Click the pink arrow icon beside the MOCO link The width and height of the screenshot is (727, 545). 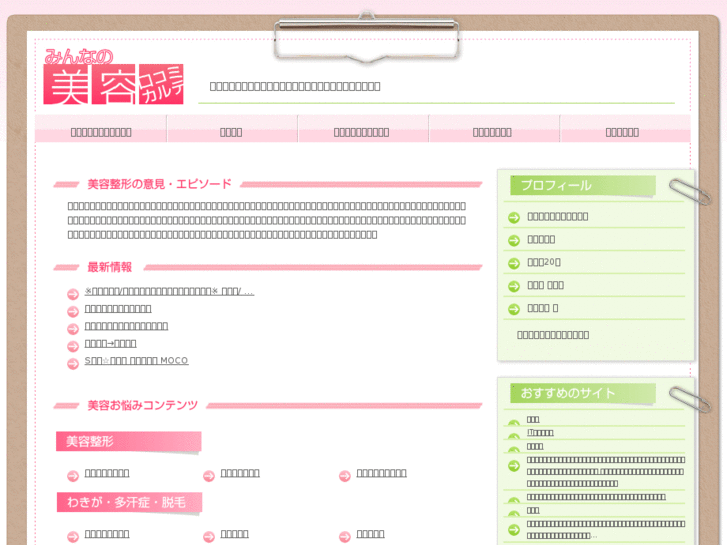click(x=73, y=364)
